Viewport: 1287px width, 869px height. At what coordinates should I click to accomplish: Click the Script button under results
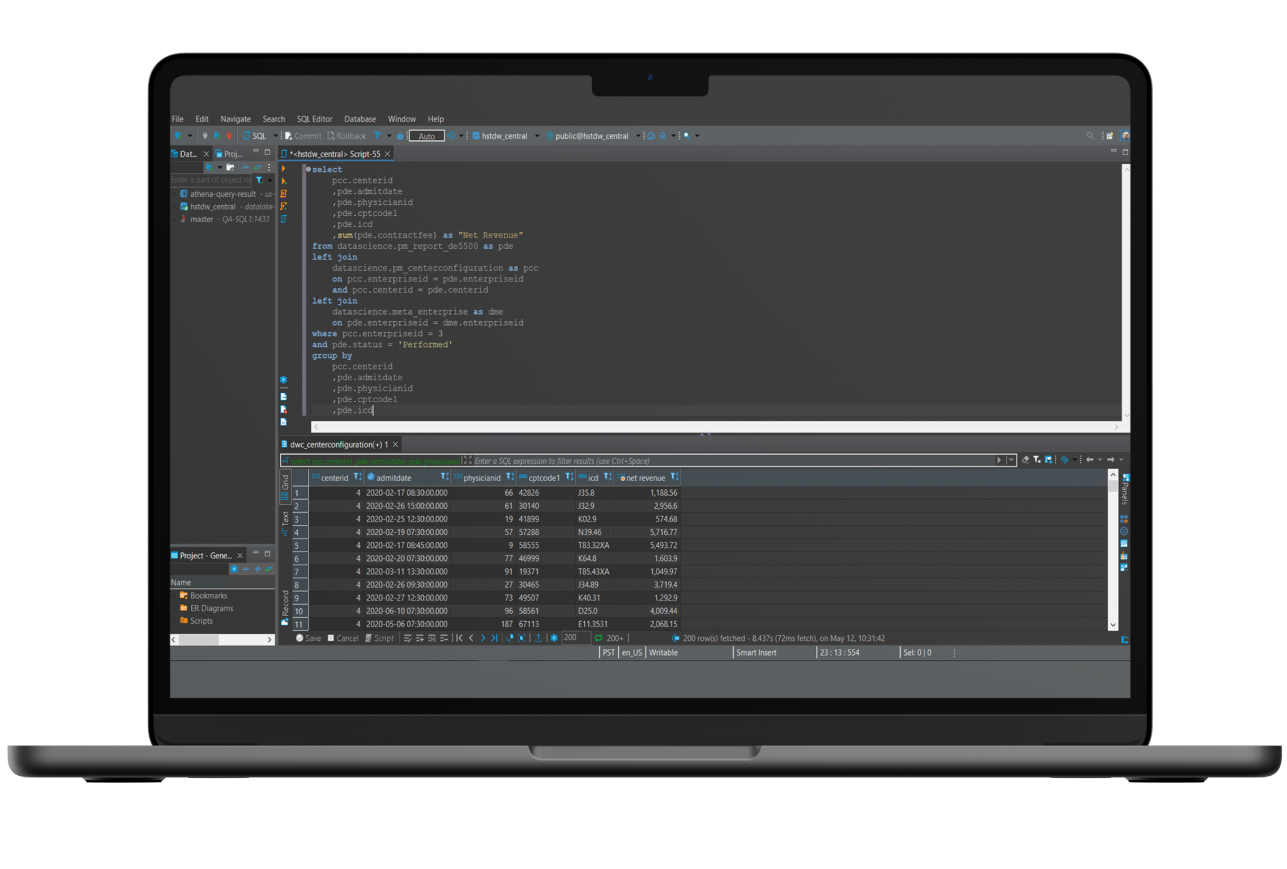click(x=380, y=637)
